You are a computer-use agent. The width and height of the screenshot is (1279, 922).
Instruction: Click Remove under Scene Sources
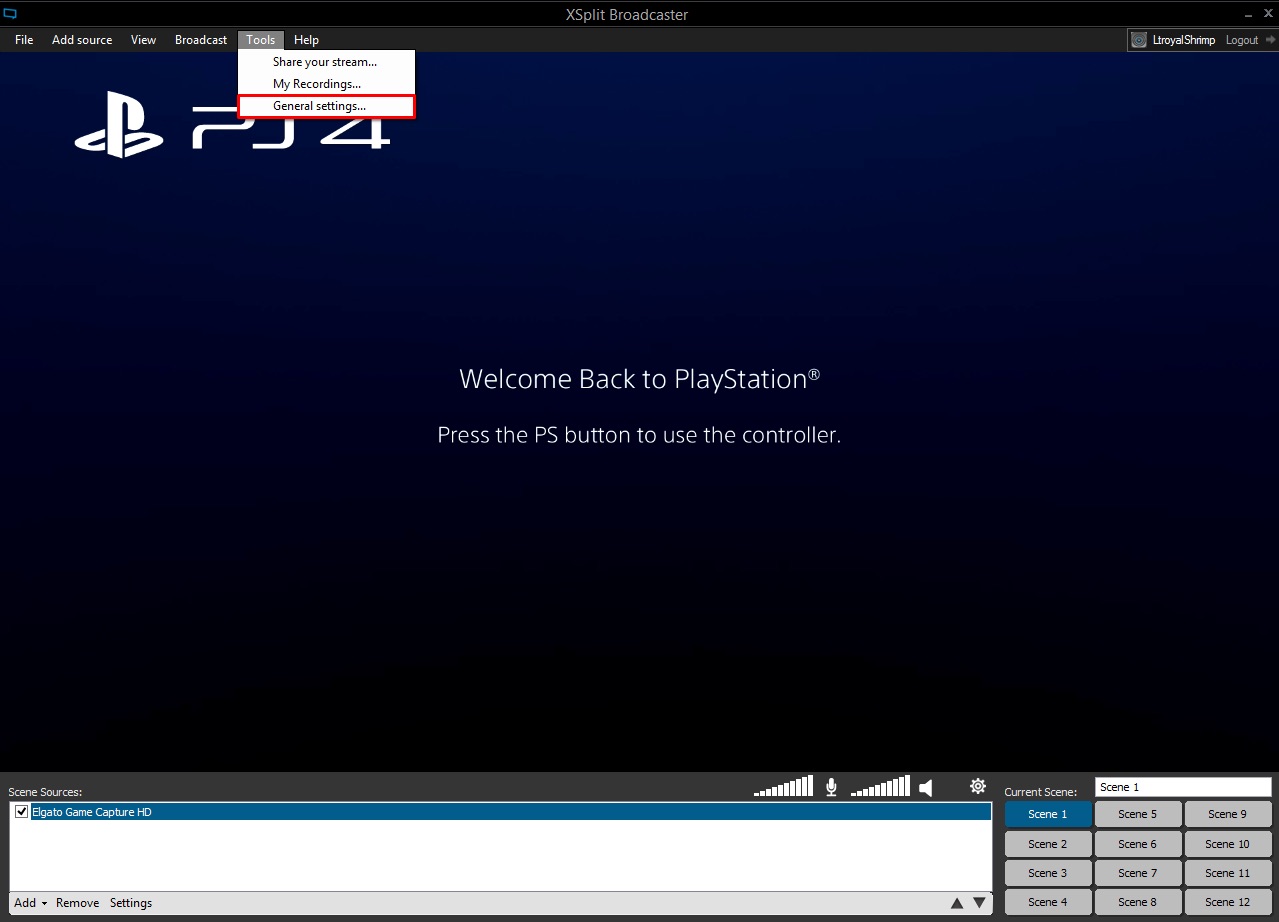[77, 903]
